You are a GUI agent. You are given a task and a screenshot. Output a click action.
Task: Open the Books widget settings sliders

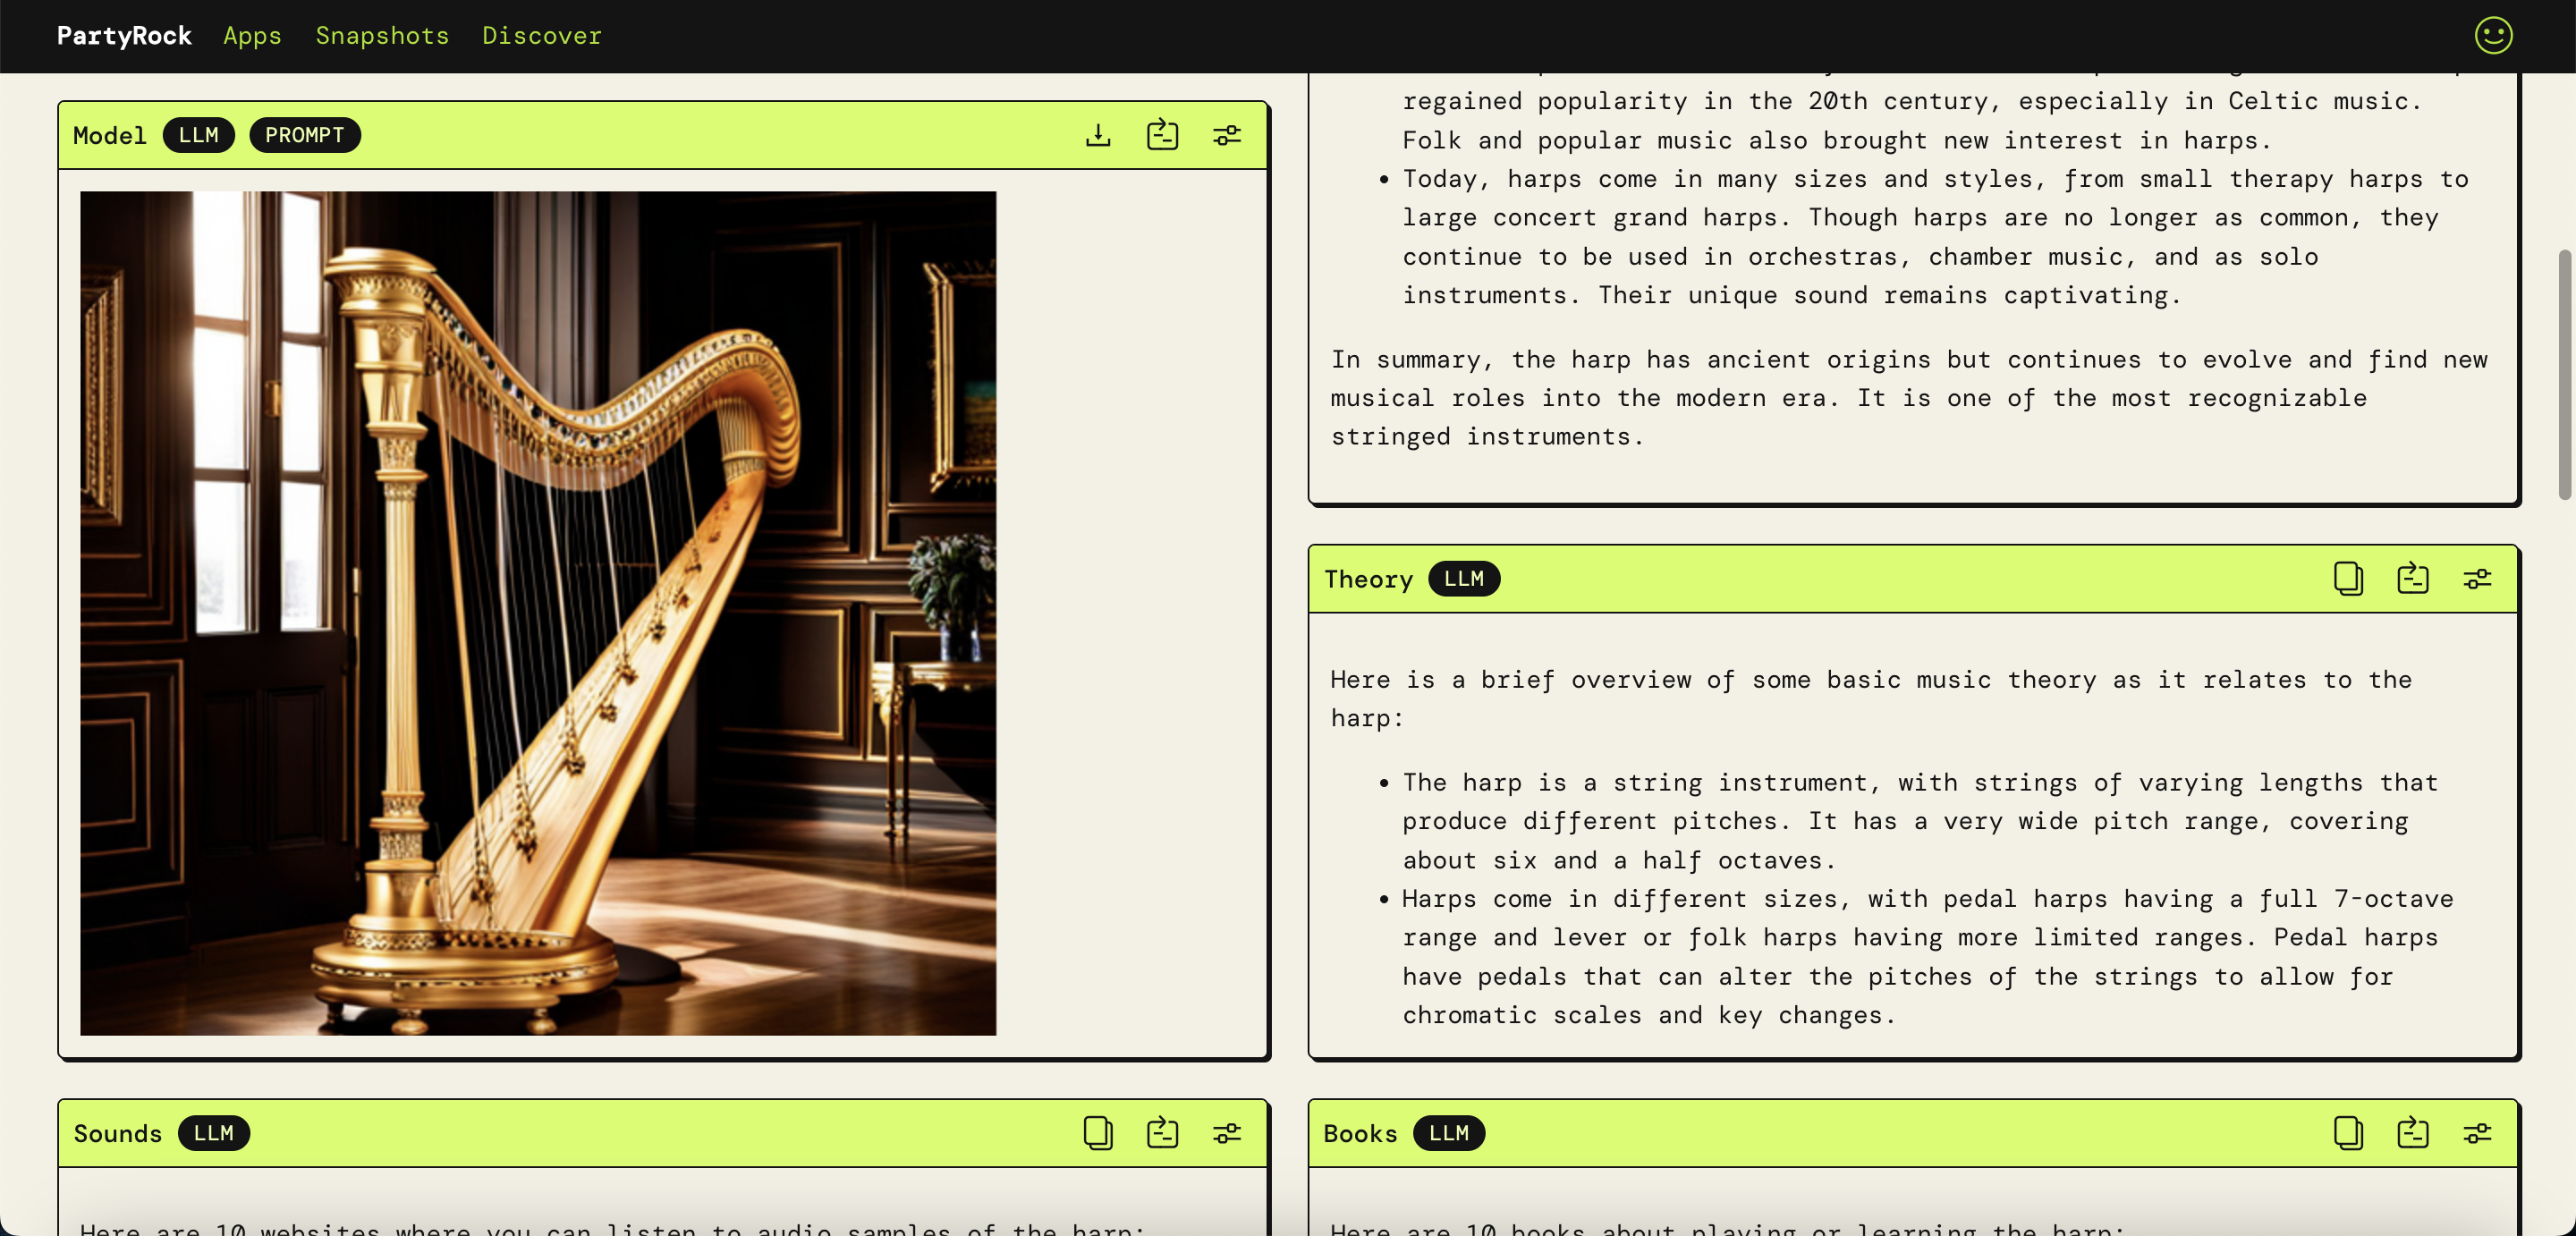point(2477,1133)
